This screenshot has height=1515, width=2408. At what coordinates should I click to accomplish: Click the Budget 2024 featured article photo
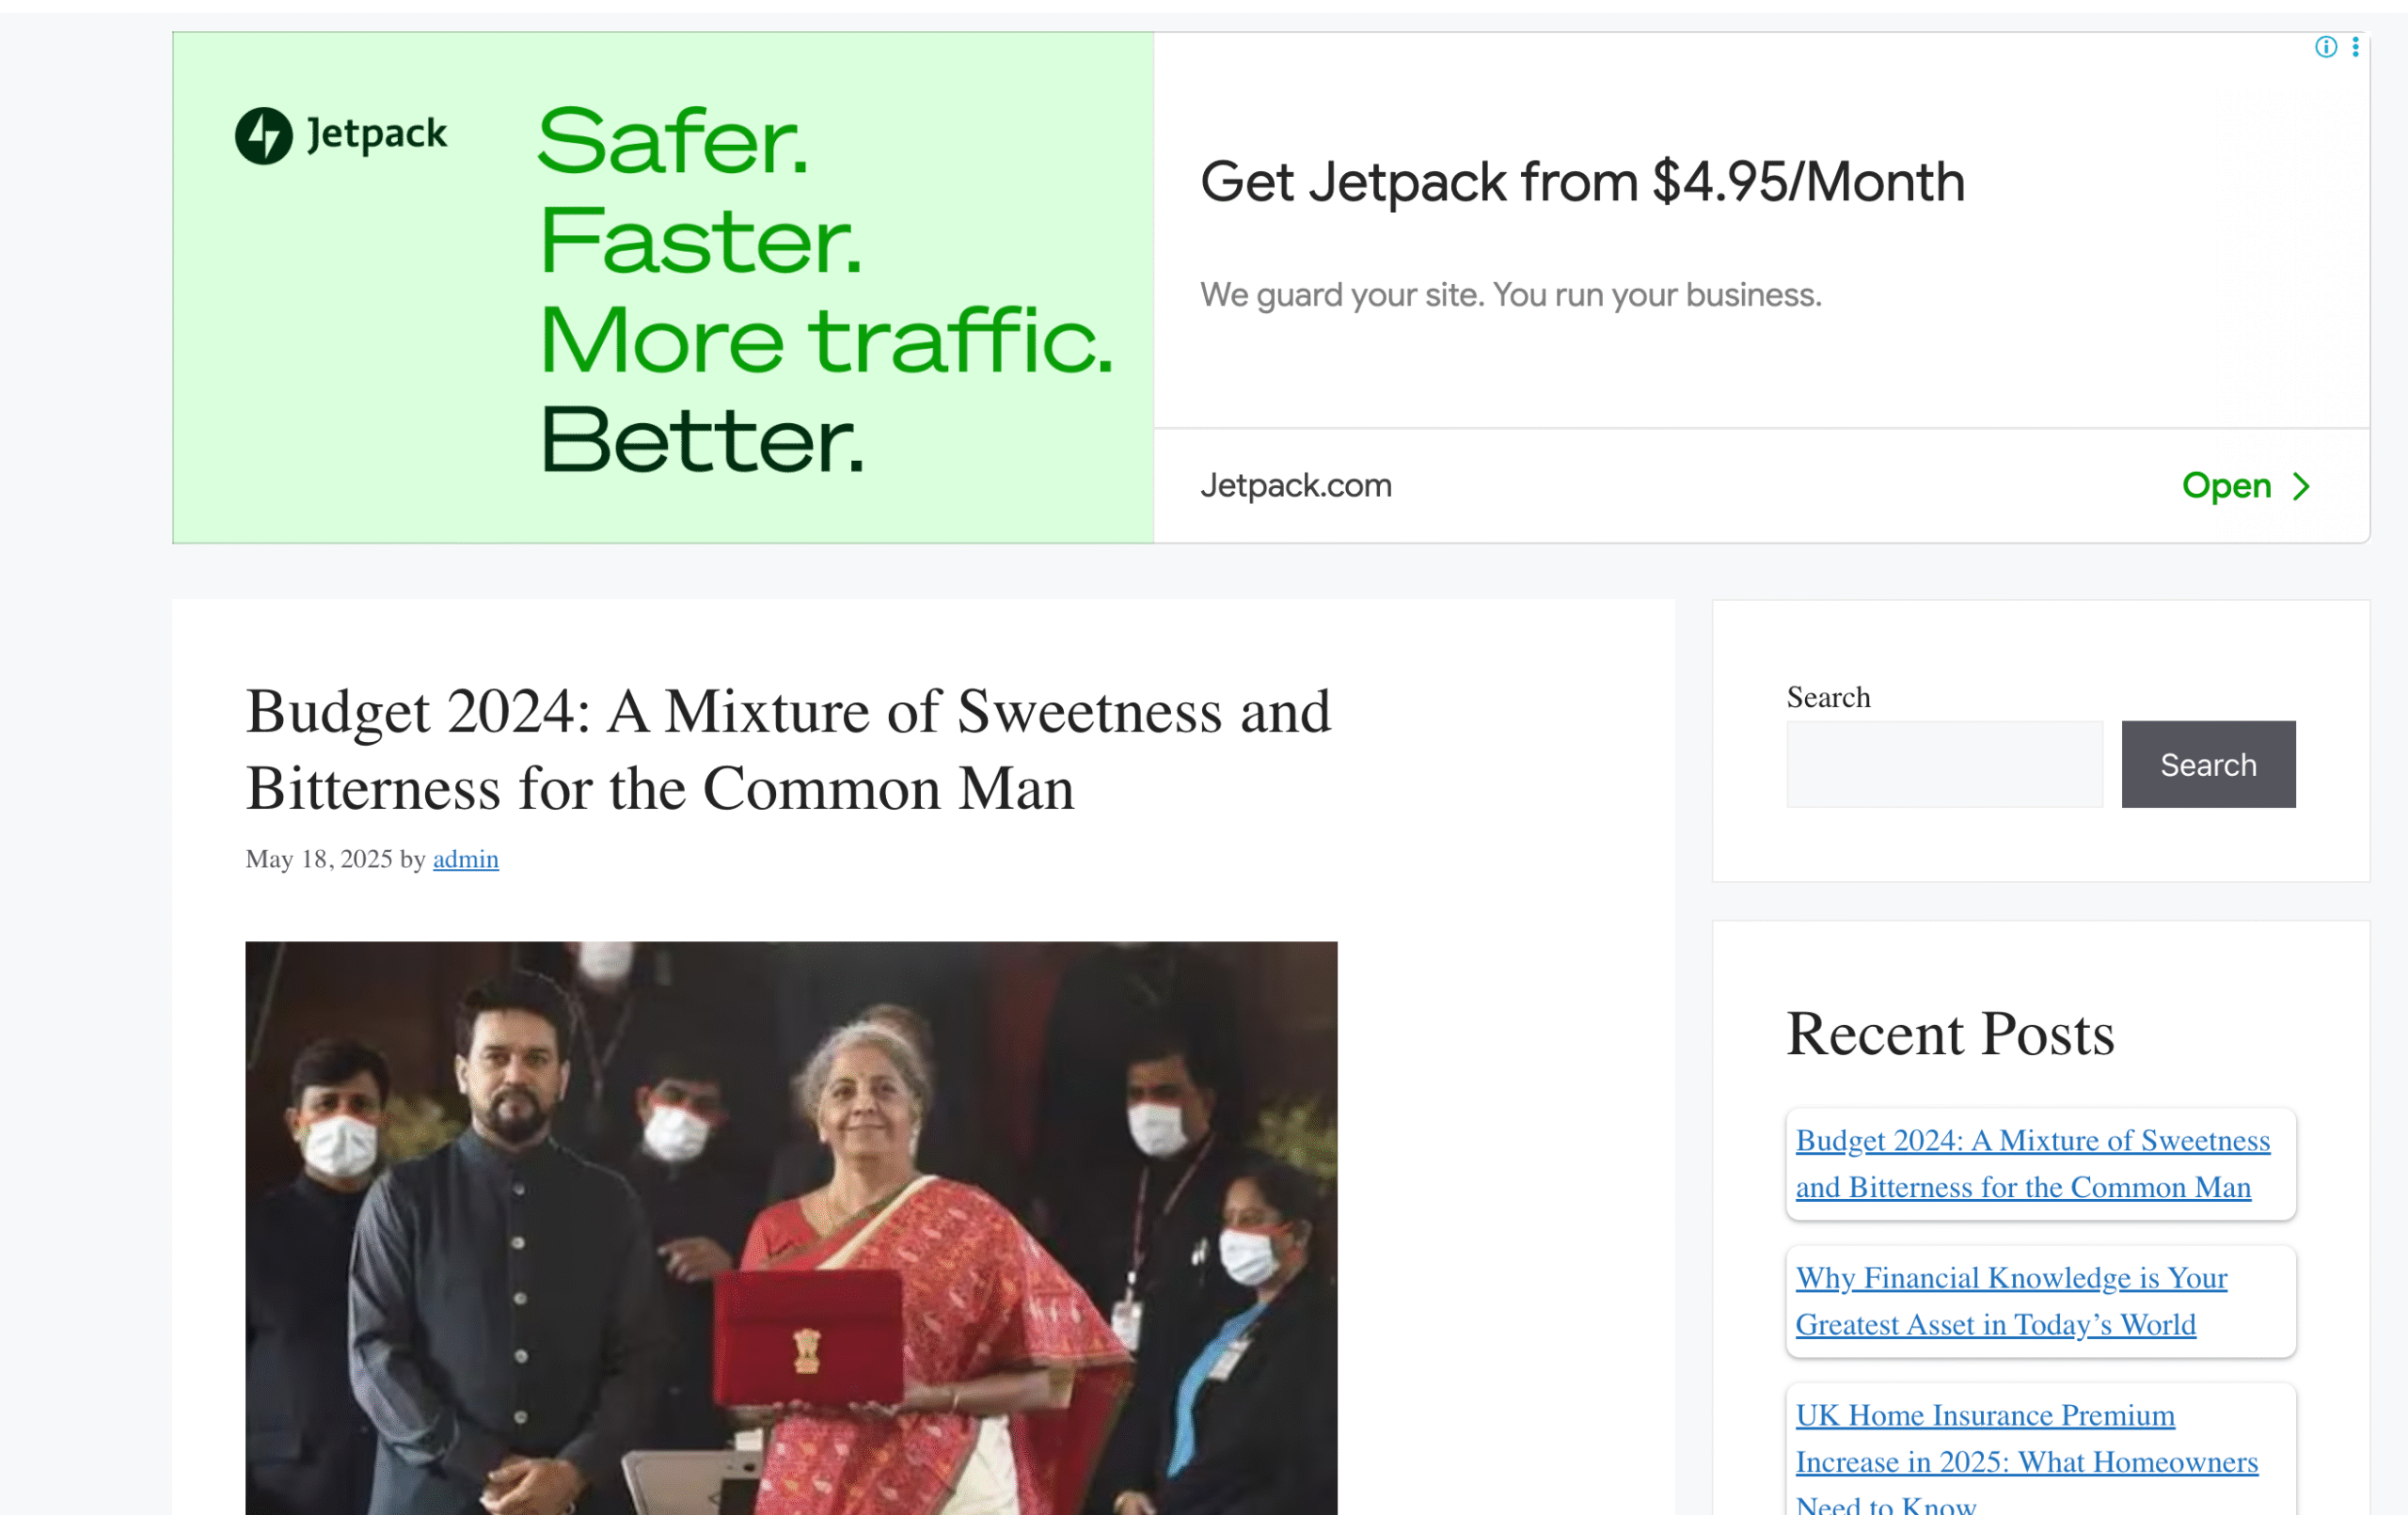[791, 1228]
